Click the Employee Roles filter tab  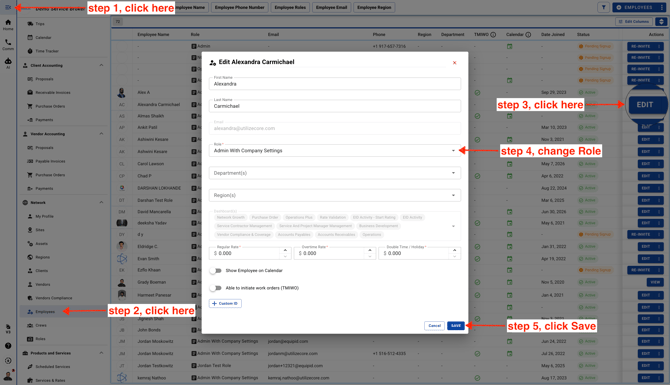290,7
